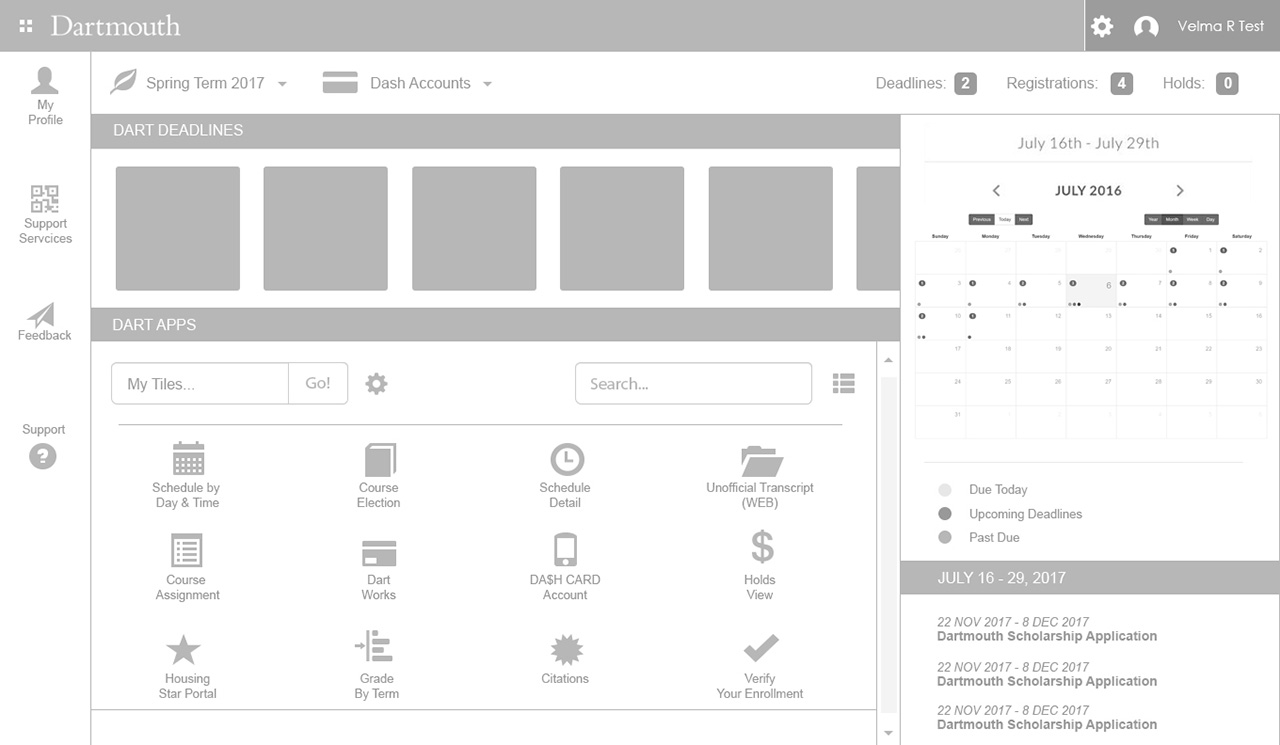Expand the Dash Accounts dropdown
The width and height of the screenshot is (1280, 745).
(x=487, y=84)
